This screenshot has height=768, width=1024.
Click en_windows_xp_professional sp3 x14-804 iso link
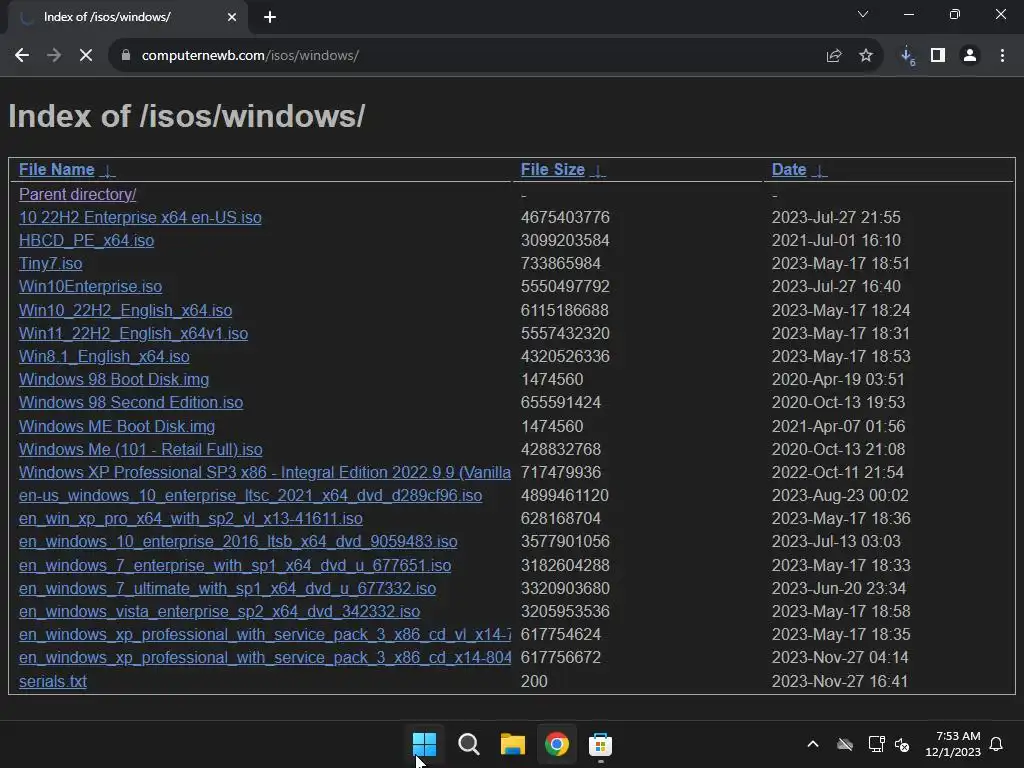264,658
